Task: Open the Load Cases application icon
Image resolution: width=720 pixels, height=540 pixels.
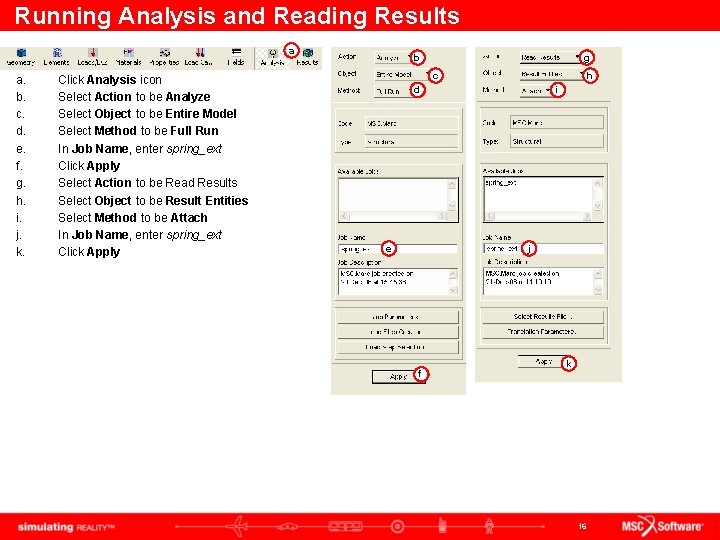Action: click(199, 57)
